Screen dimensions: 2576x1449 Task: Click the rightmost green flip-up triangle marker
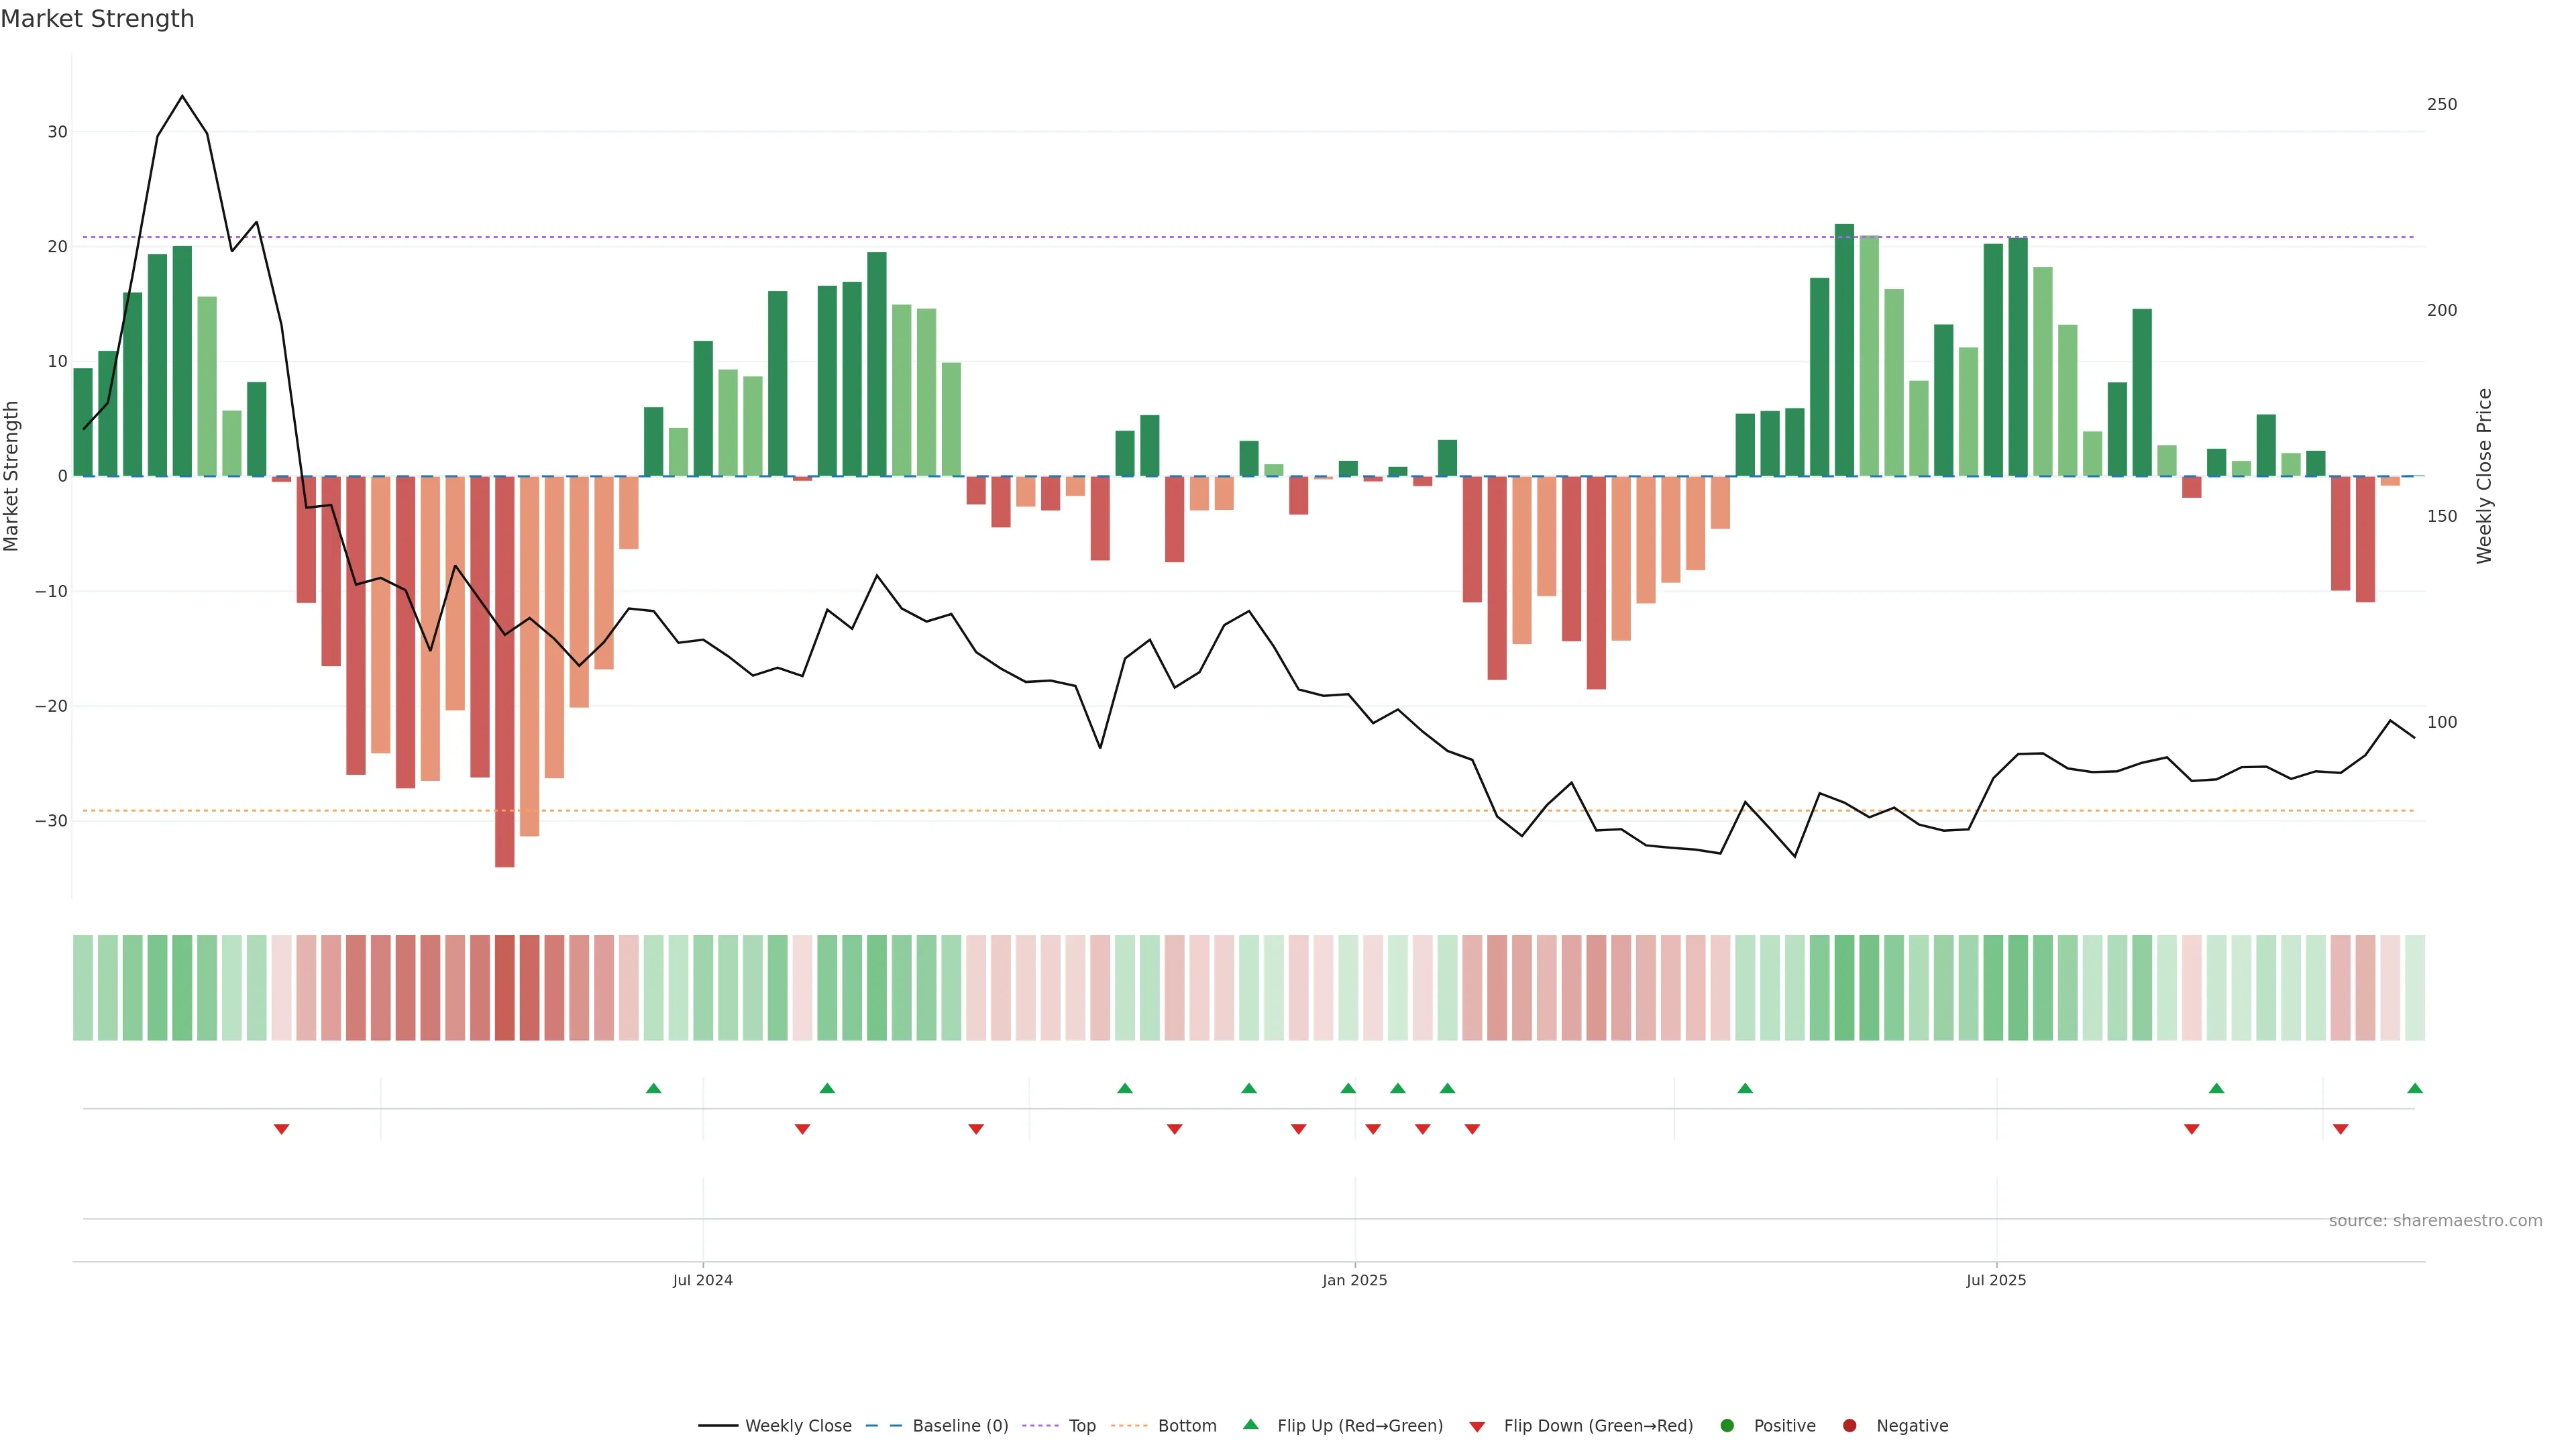[2414, 1088]
